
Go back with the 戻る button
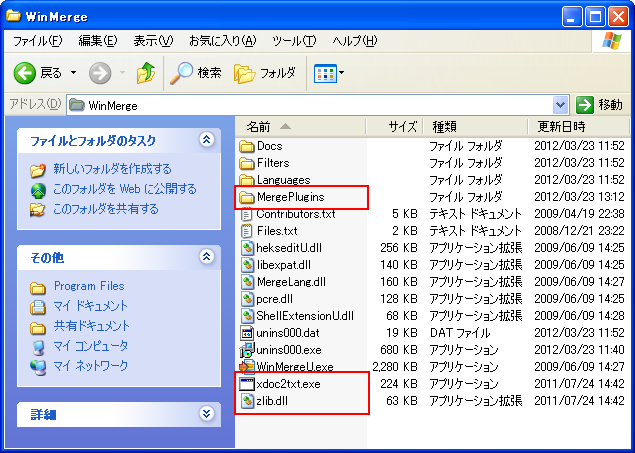[x=38, y=73]
